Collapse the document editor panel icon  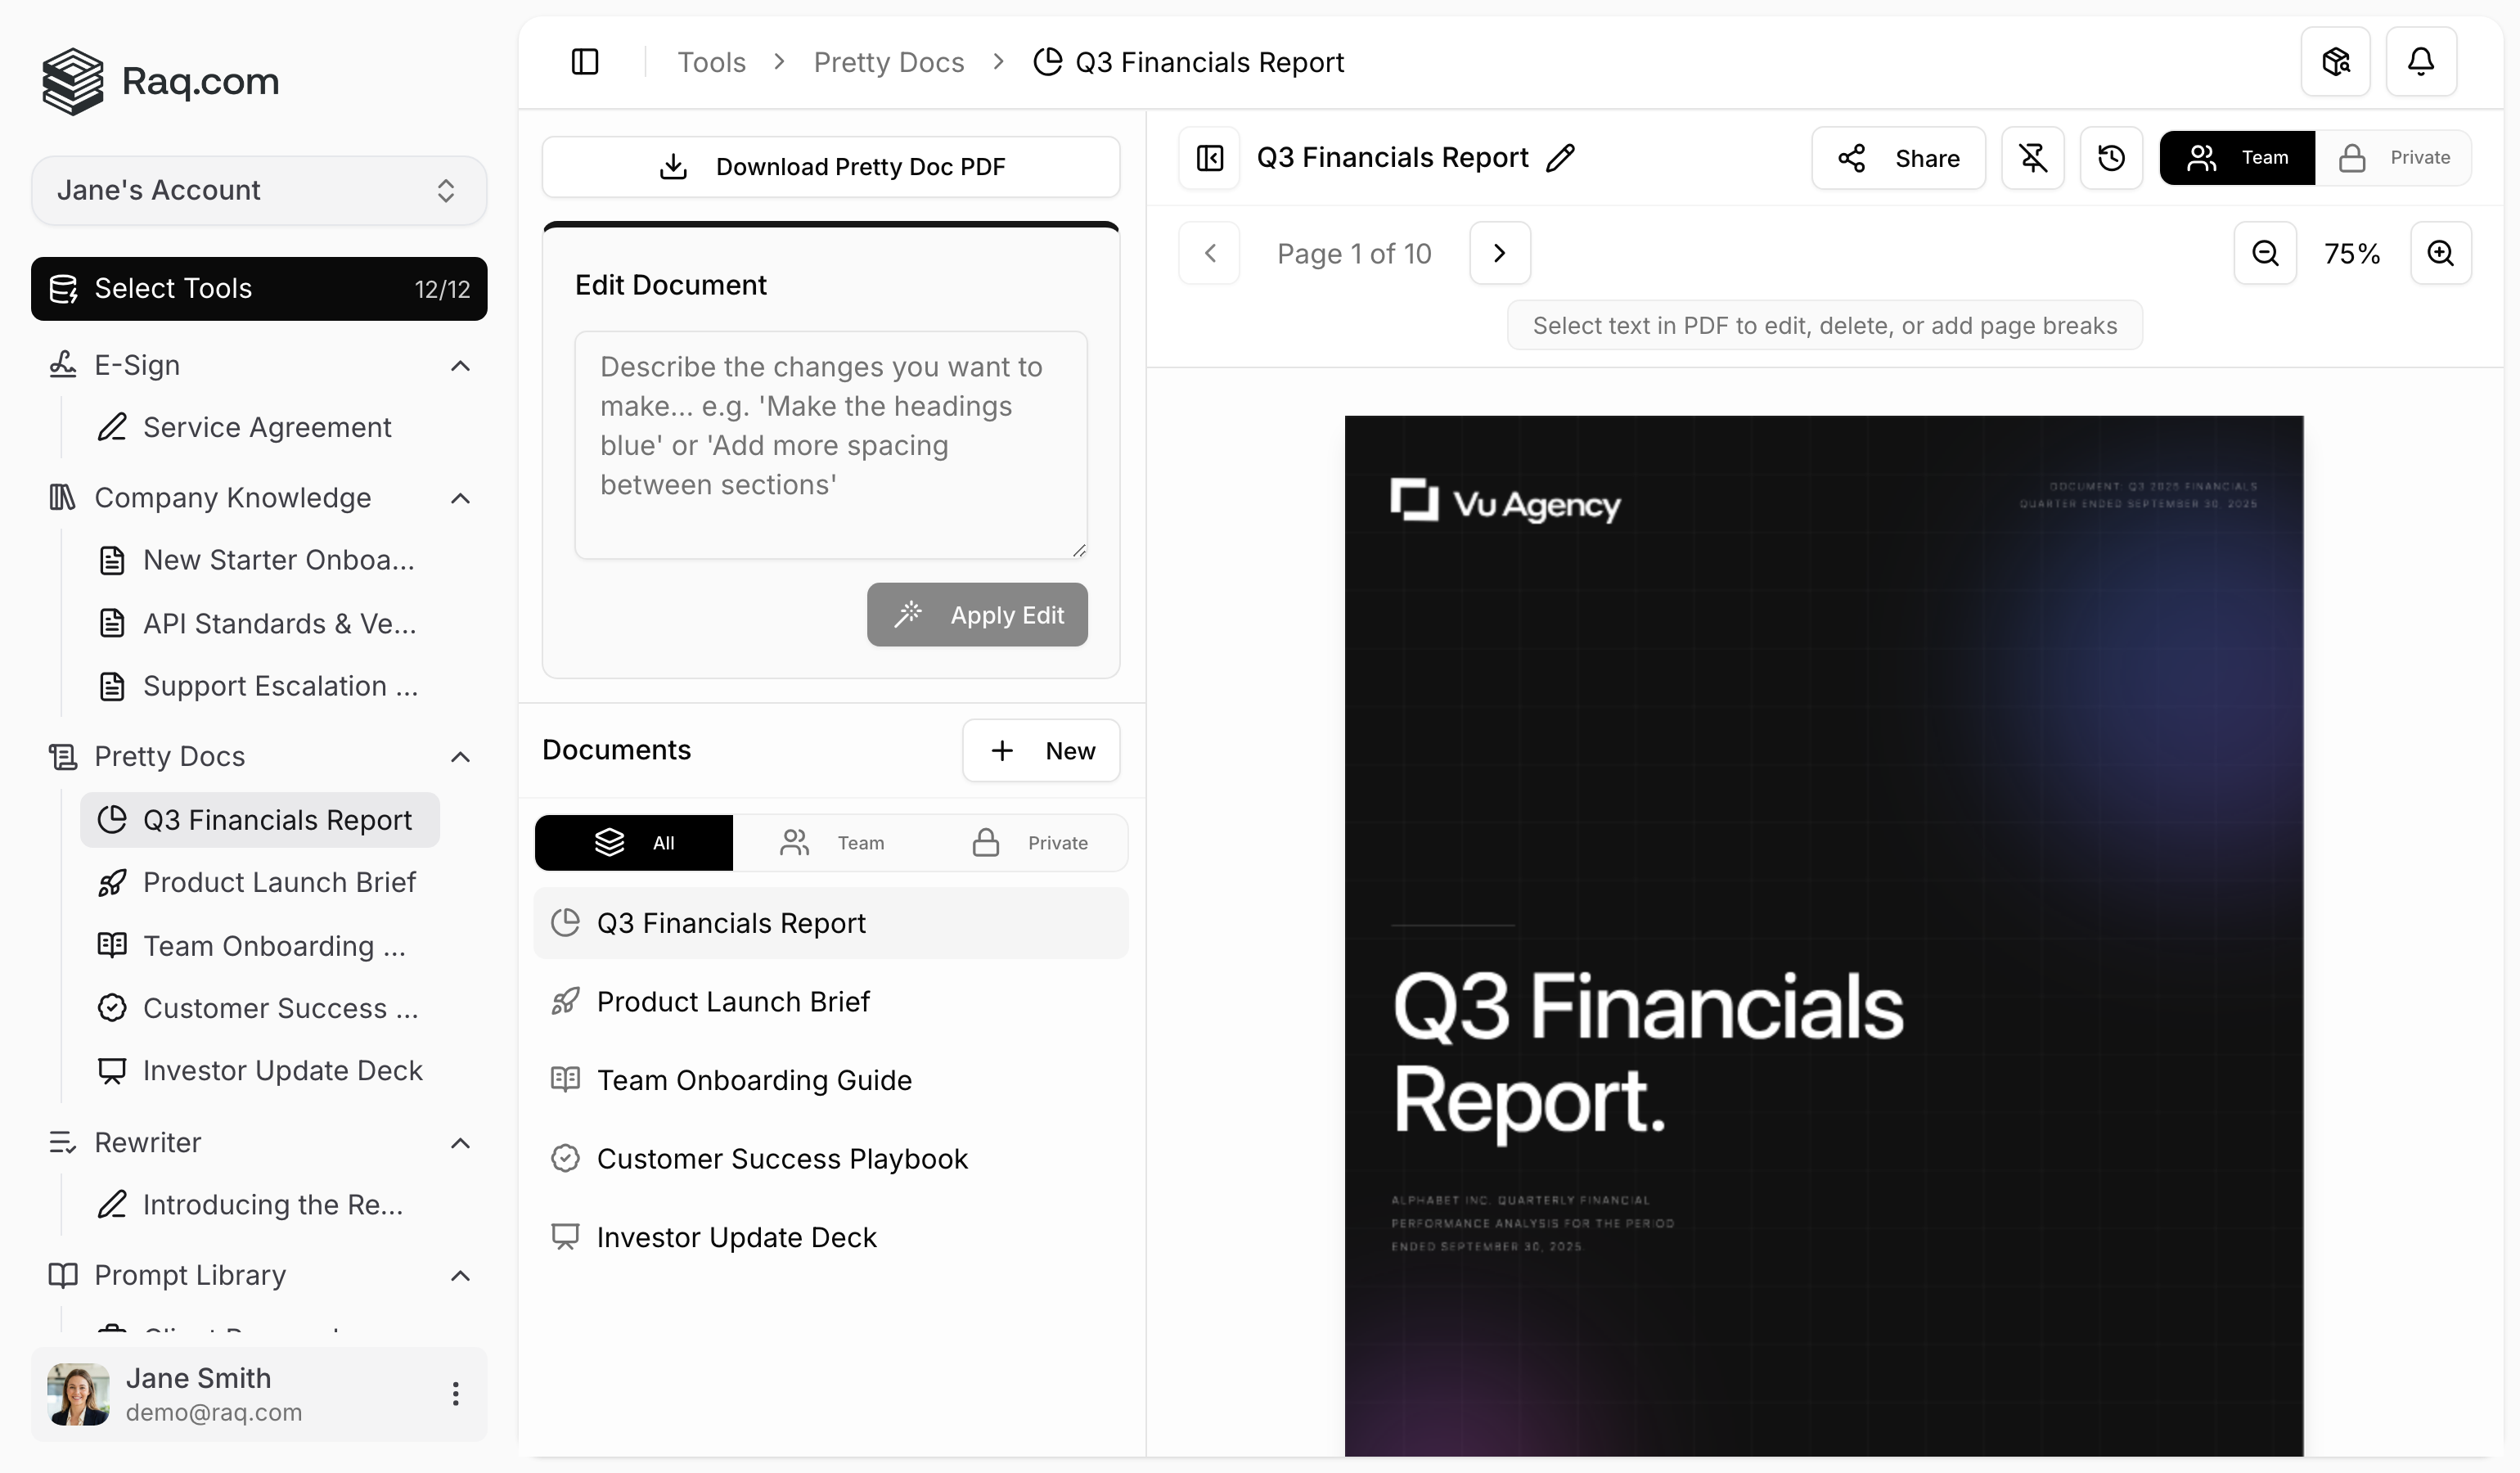[x=1210, y=158]
